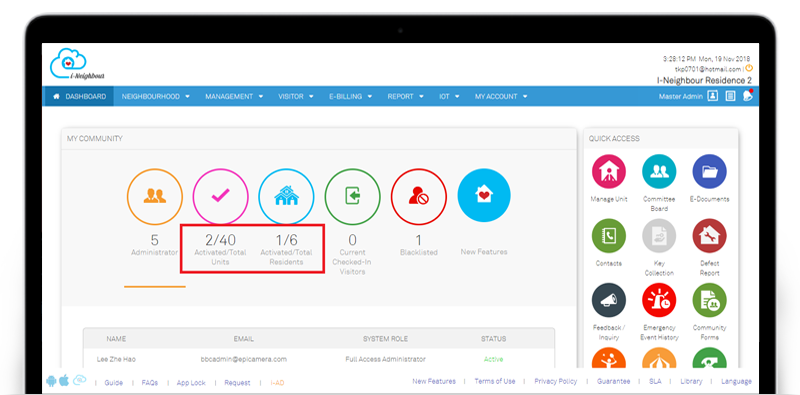
Task: Open the E-Documents folder icon
Action: 709,171
